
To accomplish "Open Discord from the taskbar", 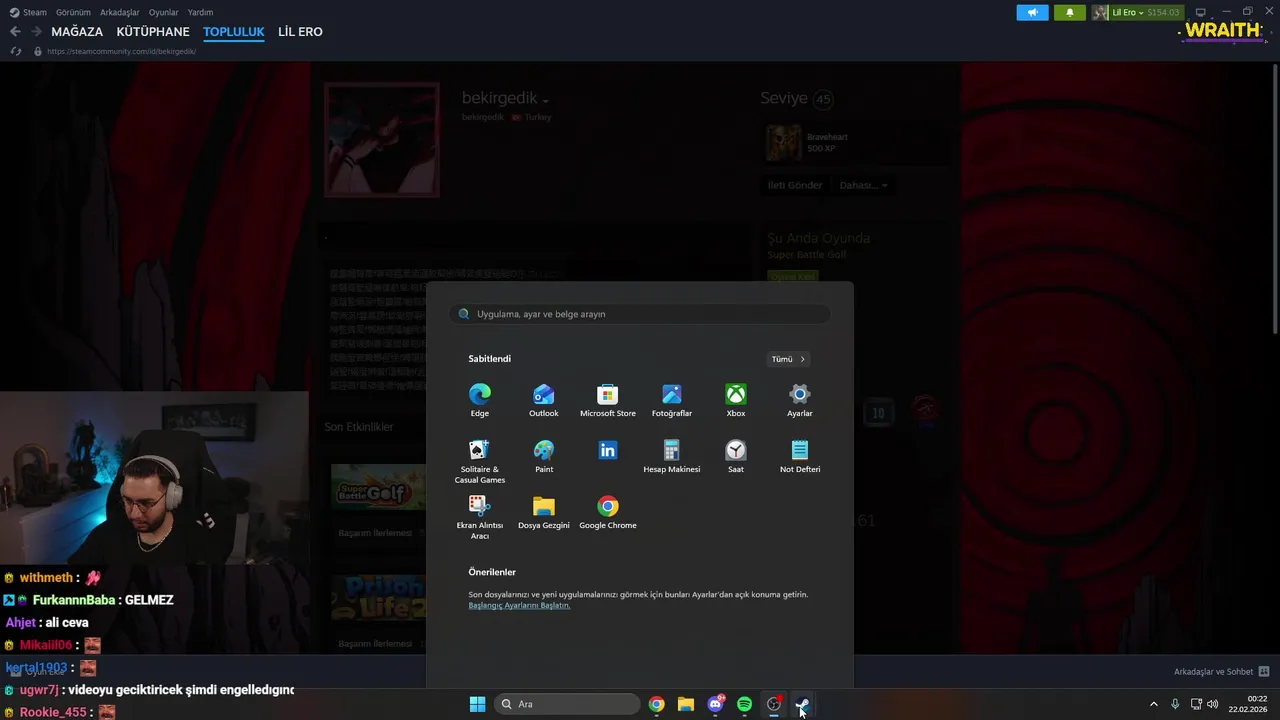I will [715, 704].
